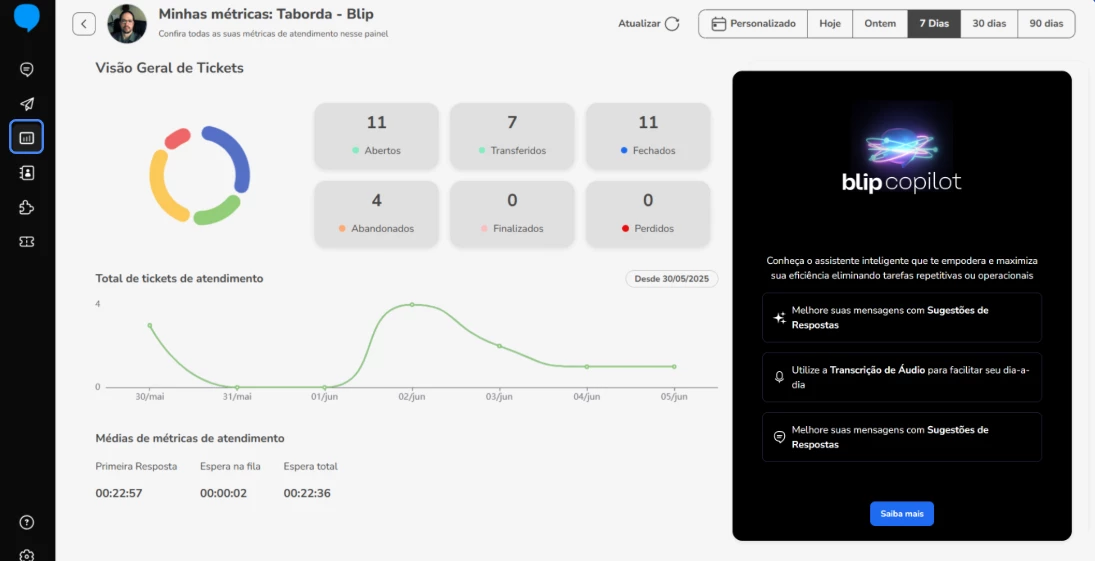
Task: Click the Blip logo at top left
Action: click(27, 17)
